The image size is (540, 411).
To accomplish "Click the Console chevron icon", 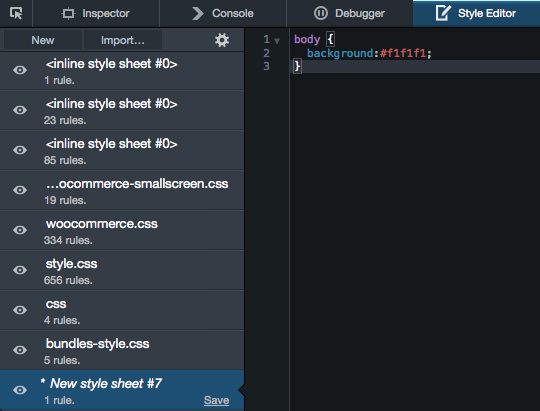I will [x=198, y=13].
